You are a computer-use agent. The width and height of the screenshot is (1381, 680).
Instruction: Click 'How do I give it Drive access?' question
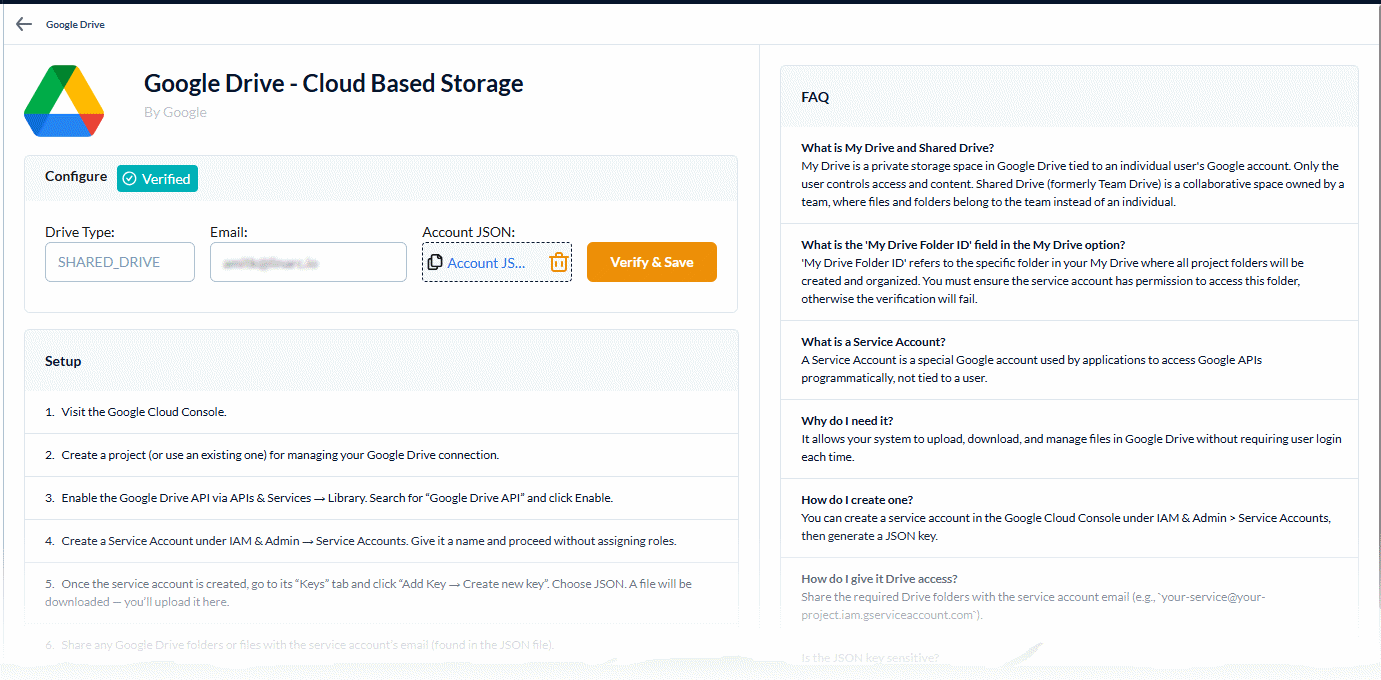click(x=879, y=579)
